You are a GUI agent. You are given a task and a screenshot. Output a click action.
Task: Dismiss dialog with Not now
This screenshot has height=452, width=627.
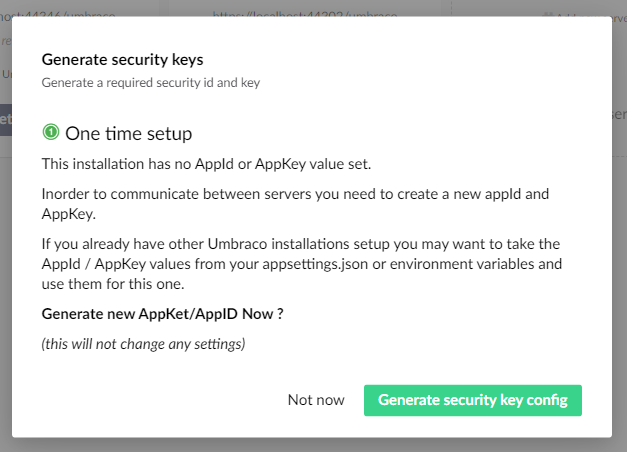(316, 400)
